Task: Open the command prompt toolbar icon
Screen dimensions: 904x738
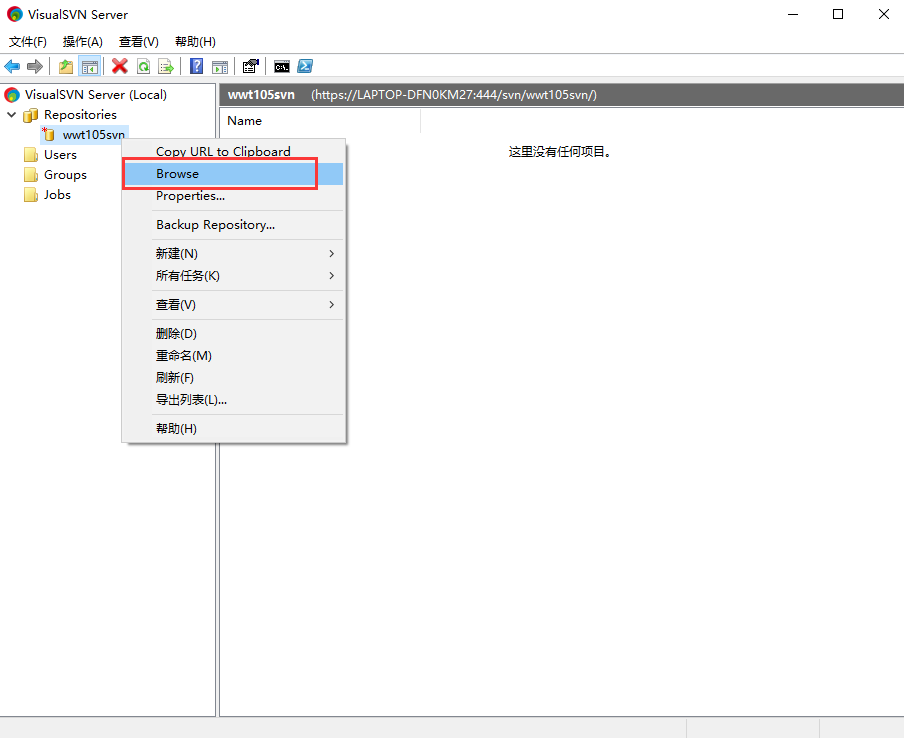Action: (x=282, y=66)
